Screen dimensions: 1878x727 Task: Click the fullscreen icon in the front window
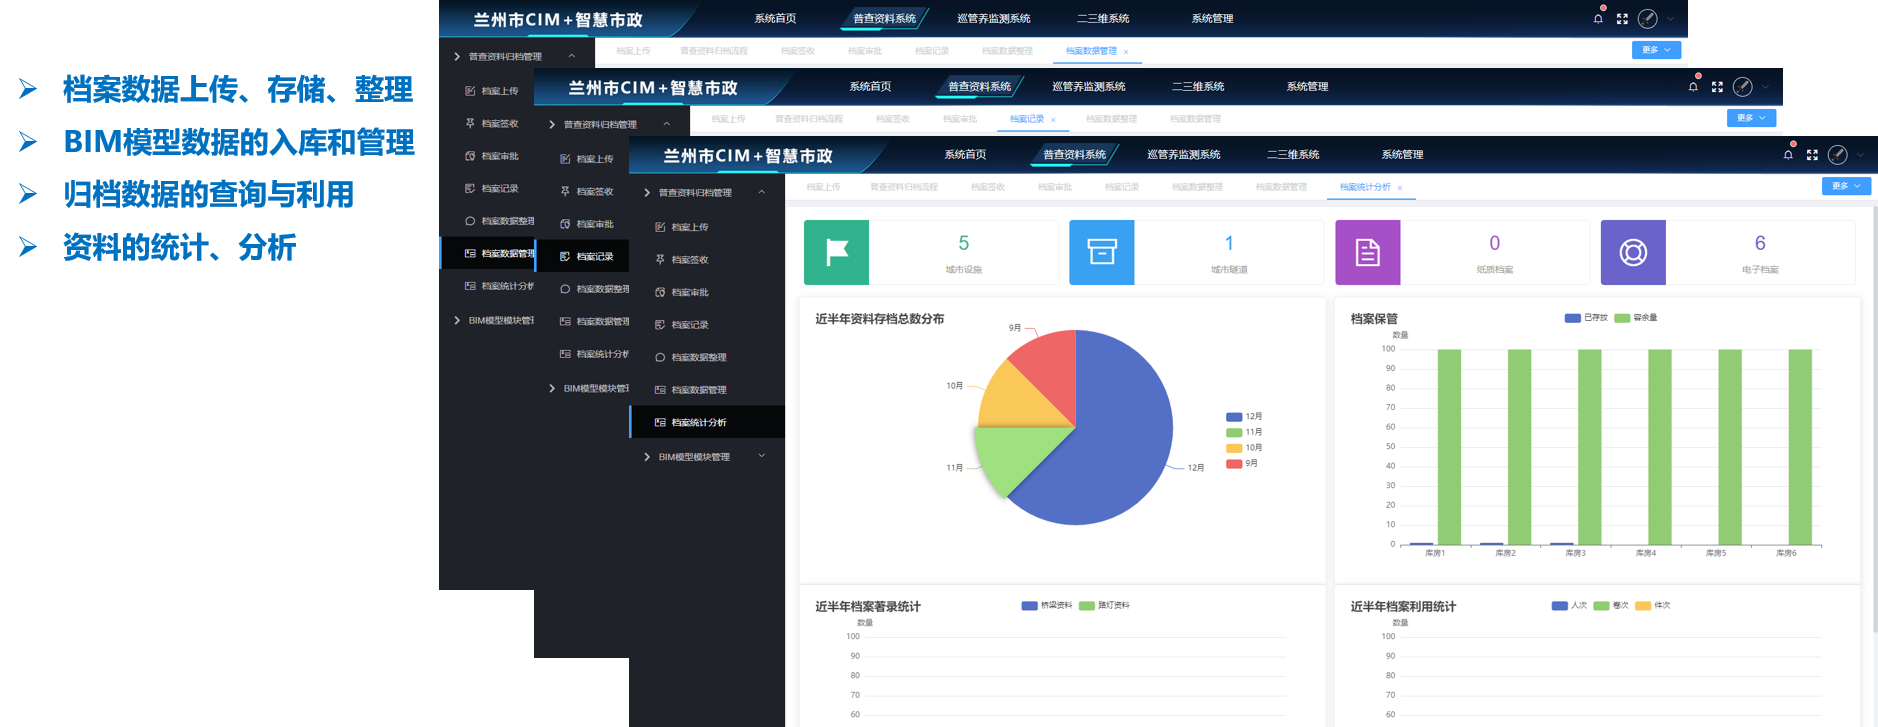pos(1812,155)
